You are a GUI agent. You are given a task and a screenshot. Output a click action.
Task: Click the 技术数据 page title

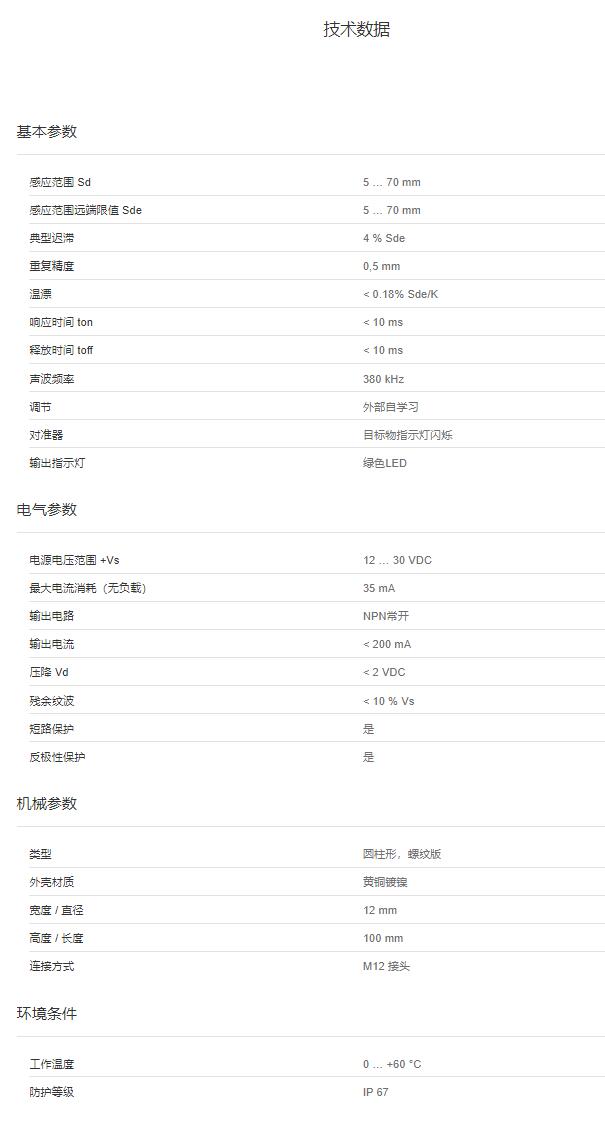[x=356, y=29]
